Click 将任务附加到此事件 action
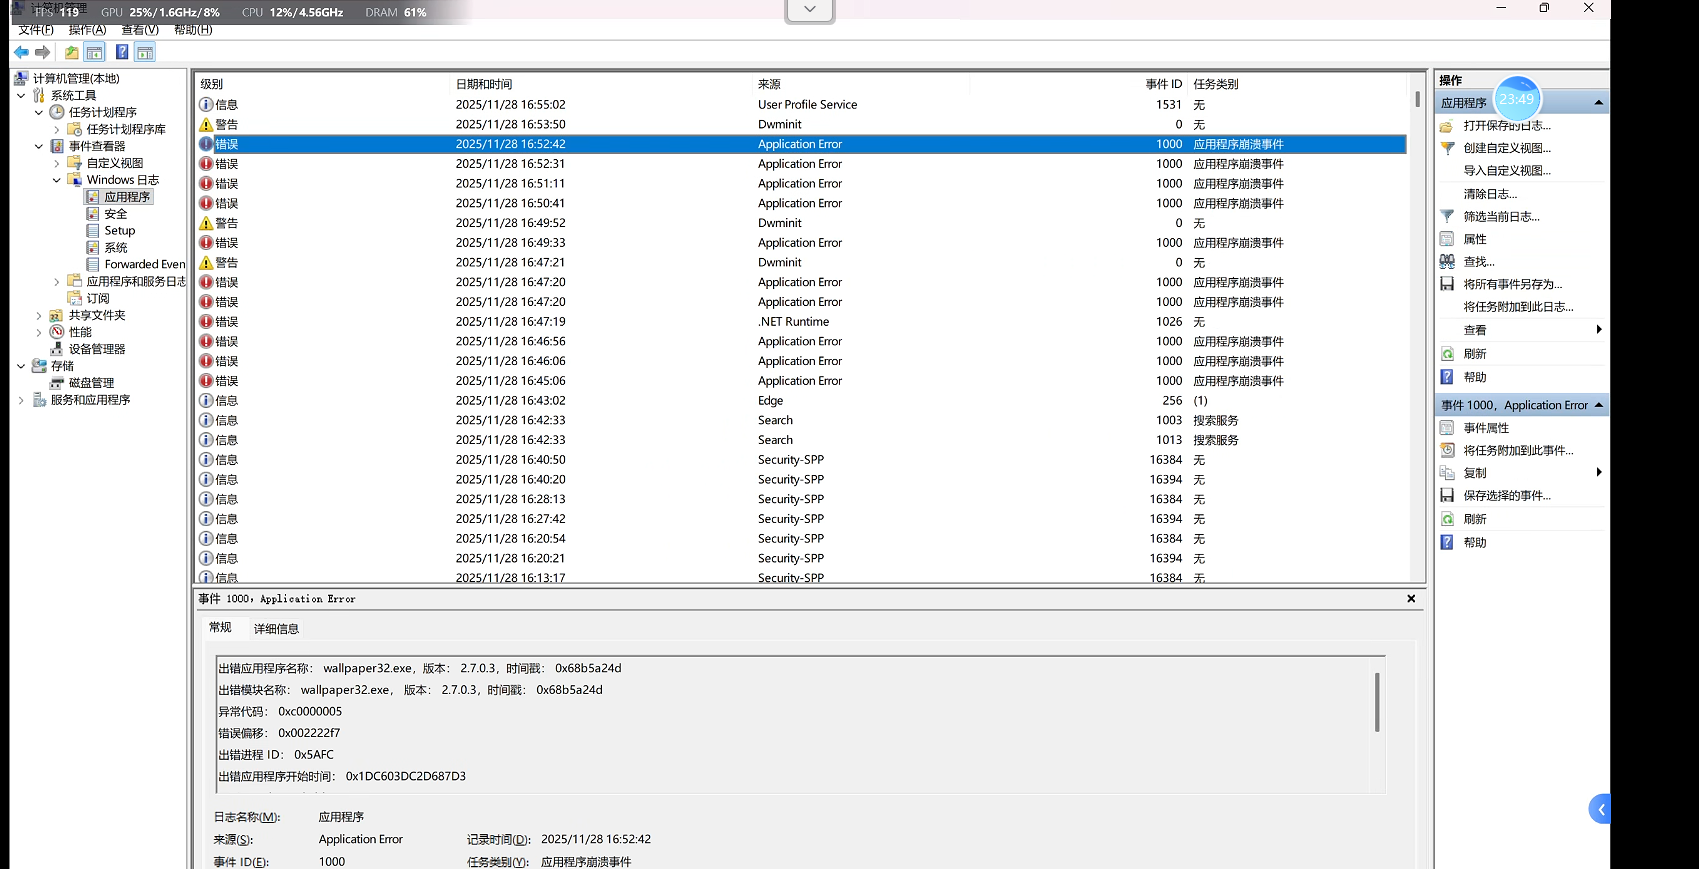This screenshot has width=1699, height=869. coord(1517,451)
